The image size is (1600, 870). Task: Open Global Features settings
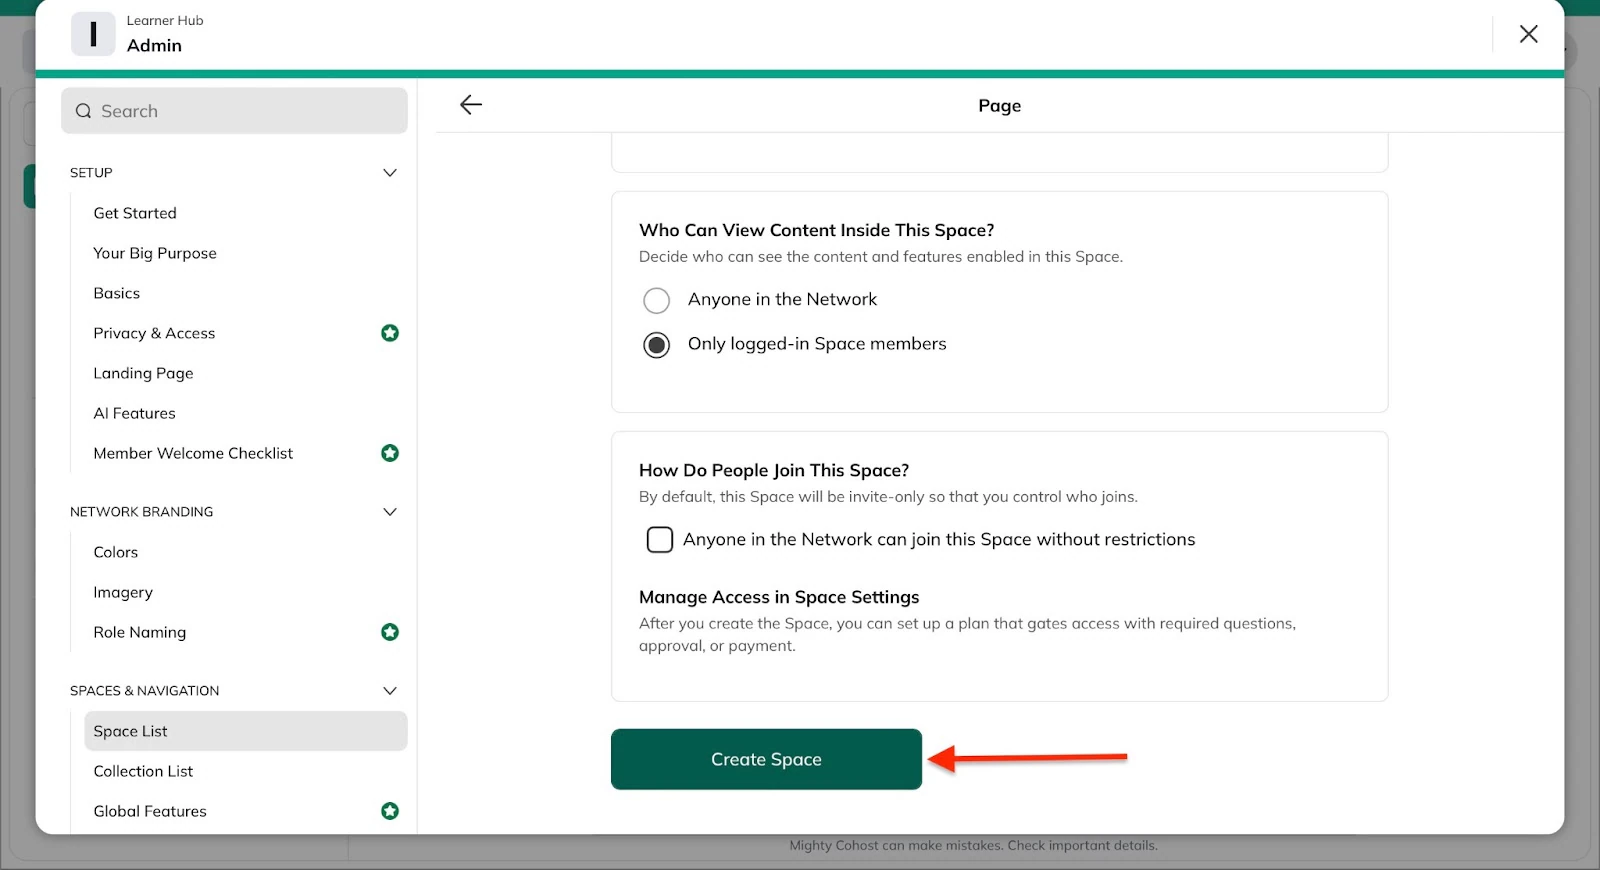(x=150, y=811)
